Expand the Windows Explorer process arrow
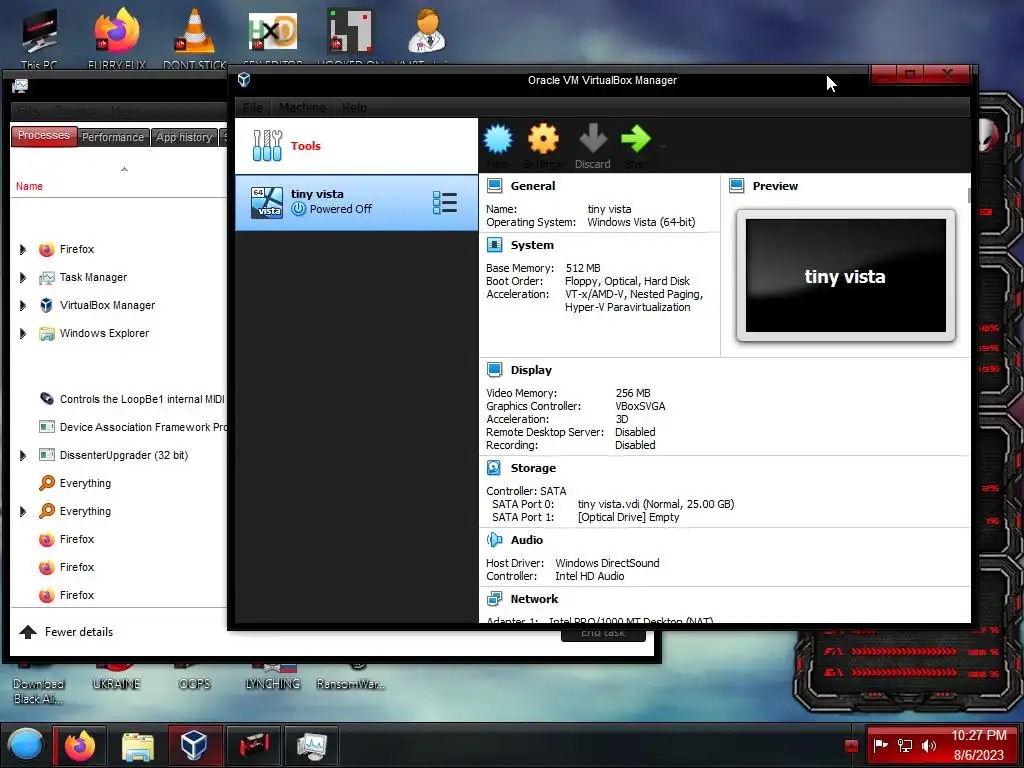The height and width of the screenshot is (768, 1024). (23, 334)
